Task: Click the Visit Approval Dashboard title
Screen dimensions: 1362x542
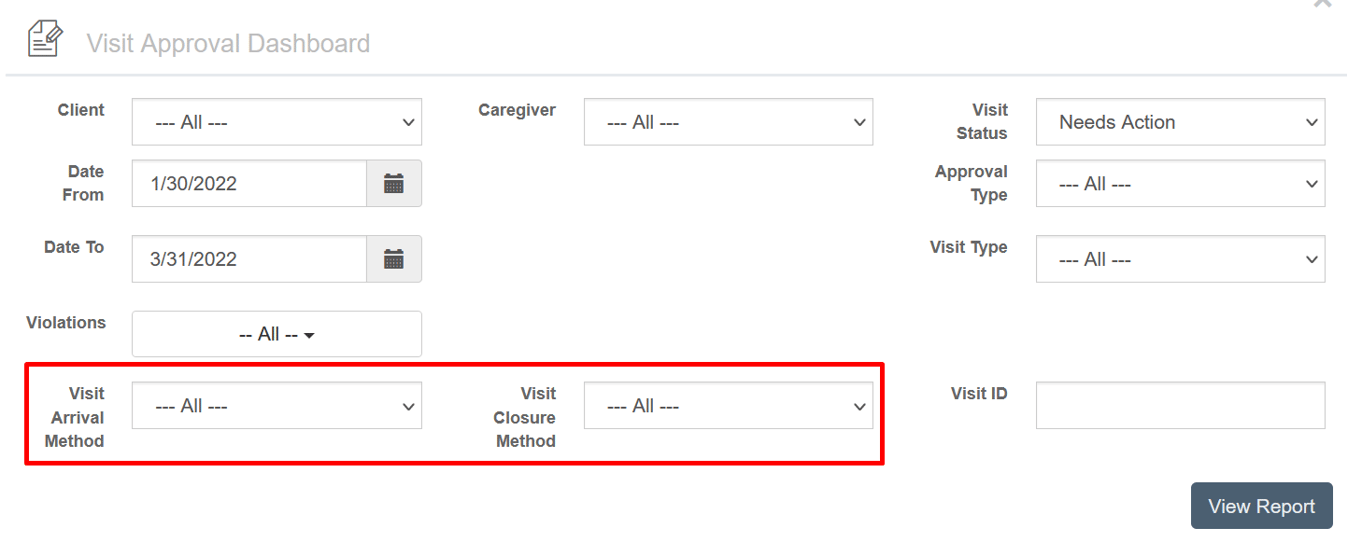Action: [x=228, y=44]
